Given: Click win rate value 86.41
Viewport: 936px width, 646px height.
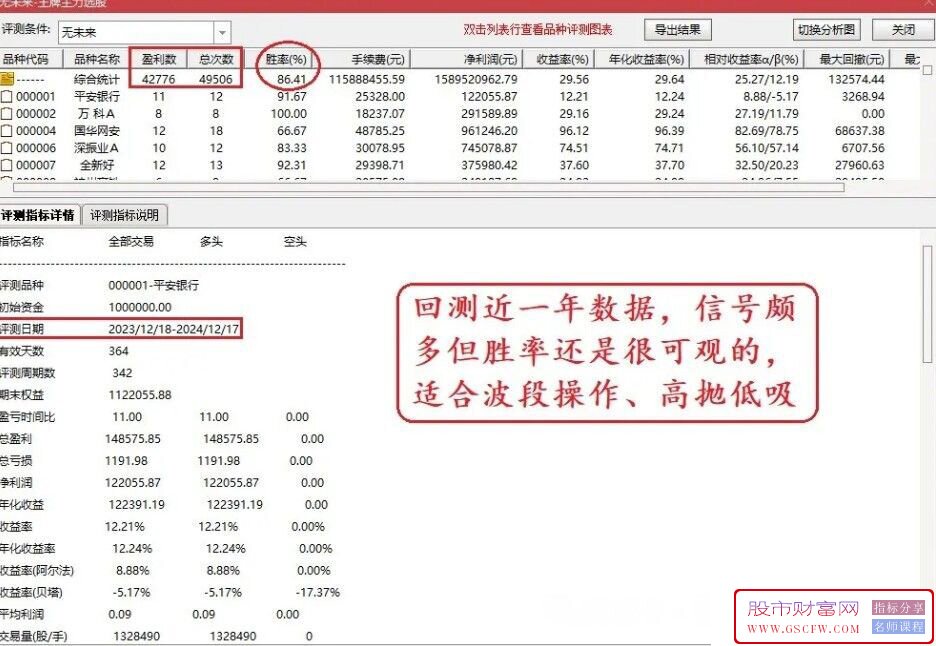Looking at the screenshot, I should pos(291,79).
